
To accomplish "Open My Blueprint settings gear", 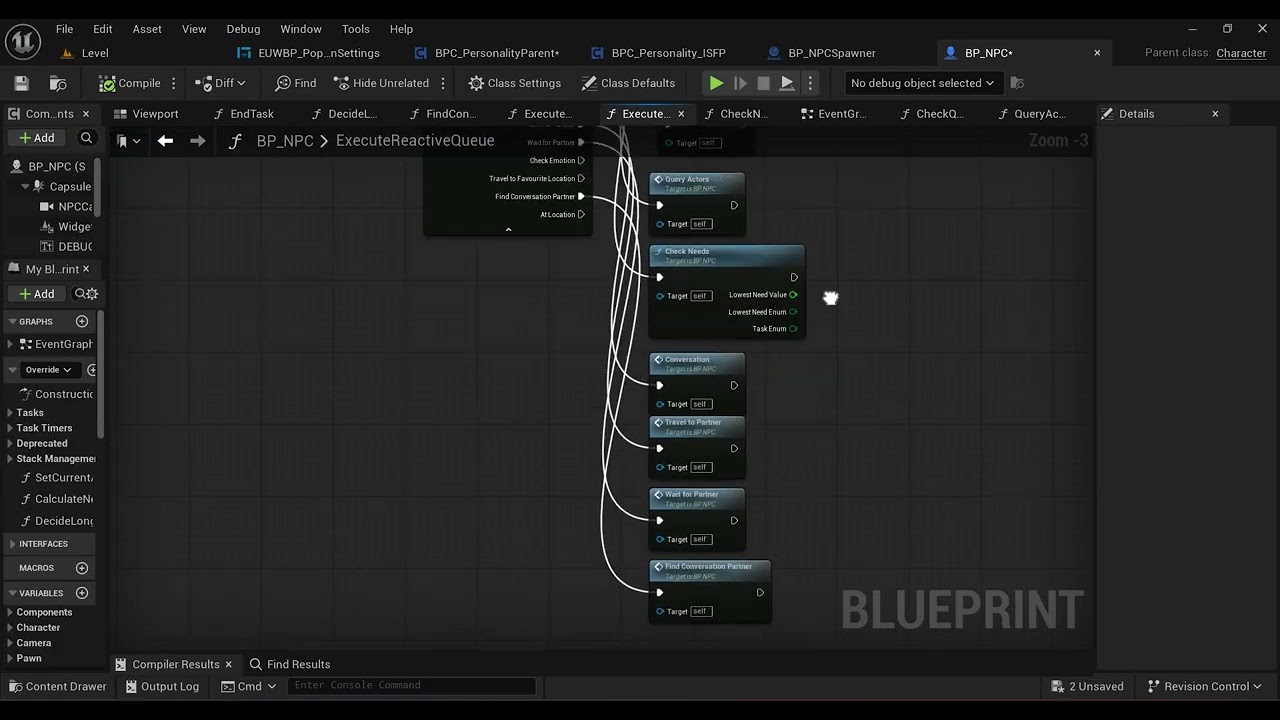I will [x=93, y=294].
